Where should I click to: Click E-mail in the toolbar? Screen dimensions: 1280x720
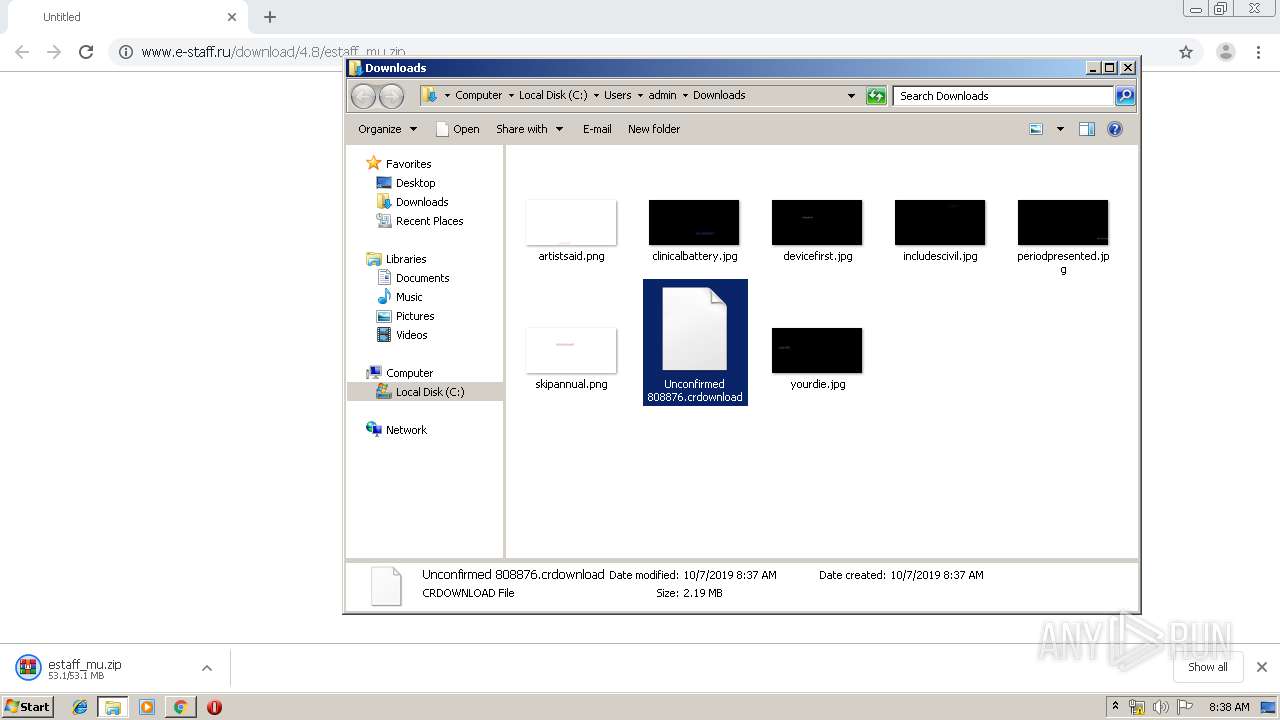coord(597,129)
